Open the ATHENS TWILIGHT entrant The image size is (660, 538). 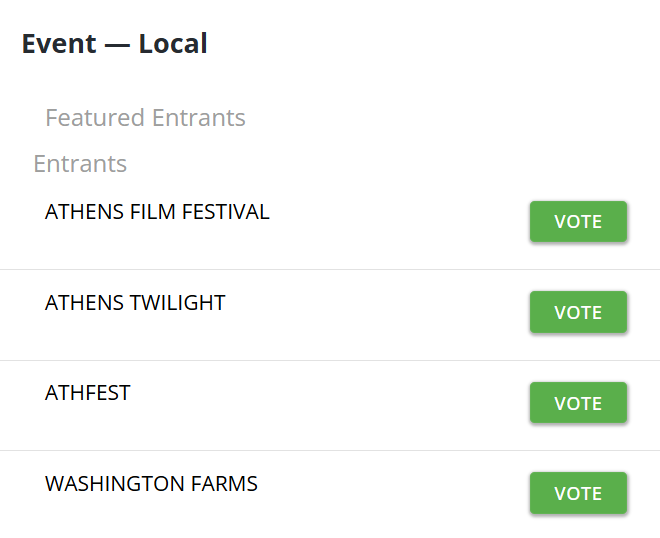click(135, 303)
